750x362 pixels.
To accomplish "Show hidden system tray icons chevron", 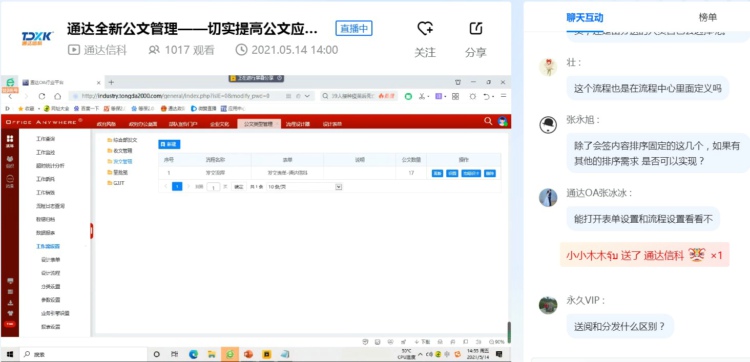I will [x=420, y=354].
